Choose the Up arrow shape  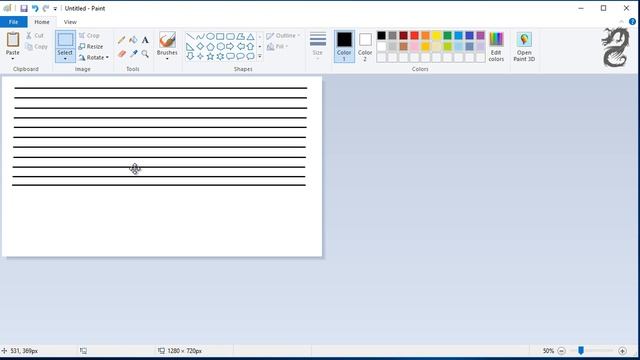click(x=250, y=47)
